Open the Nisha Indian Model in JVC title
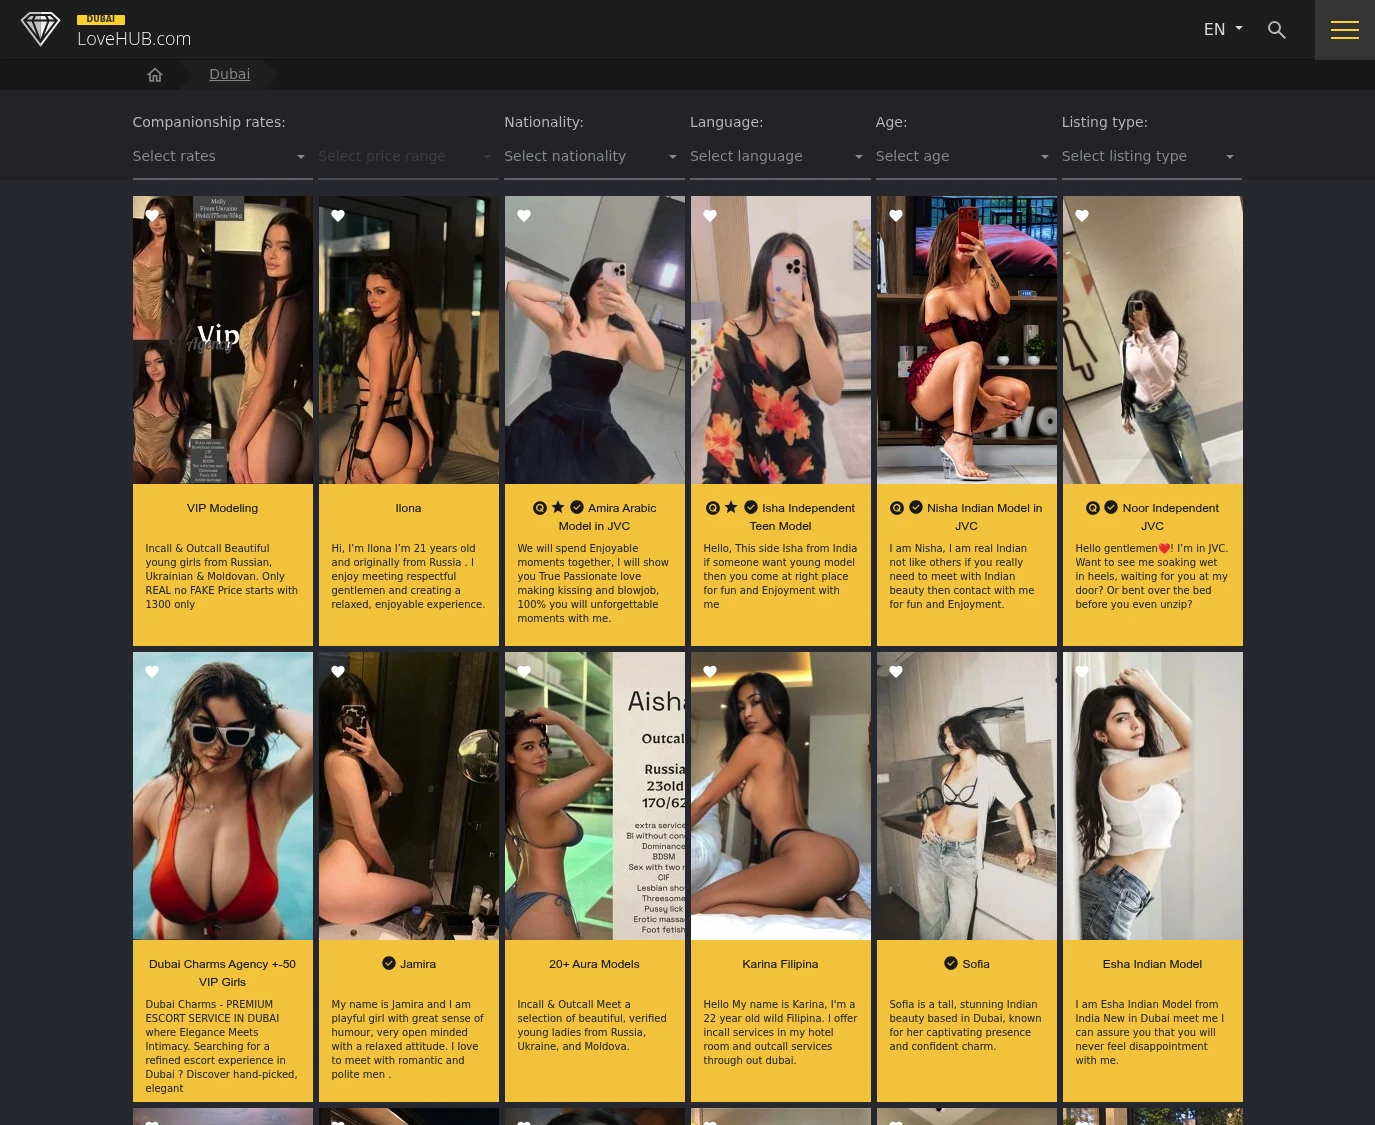This screenshot has height=1125, width=1375. [x=984, y=517]
